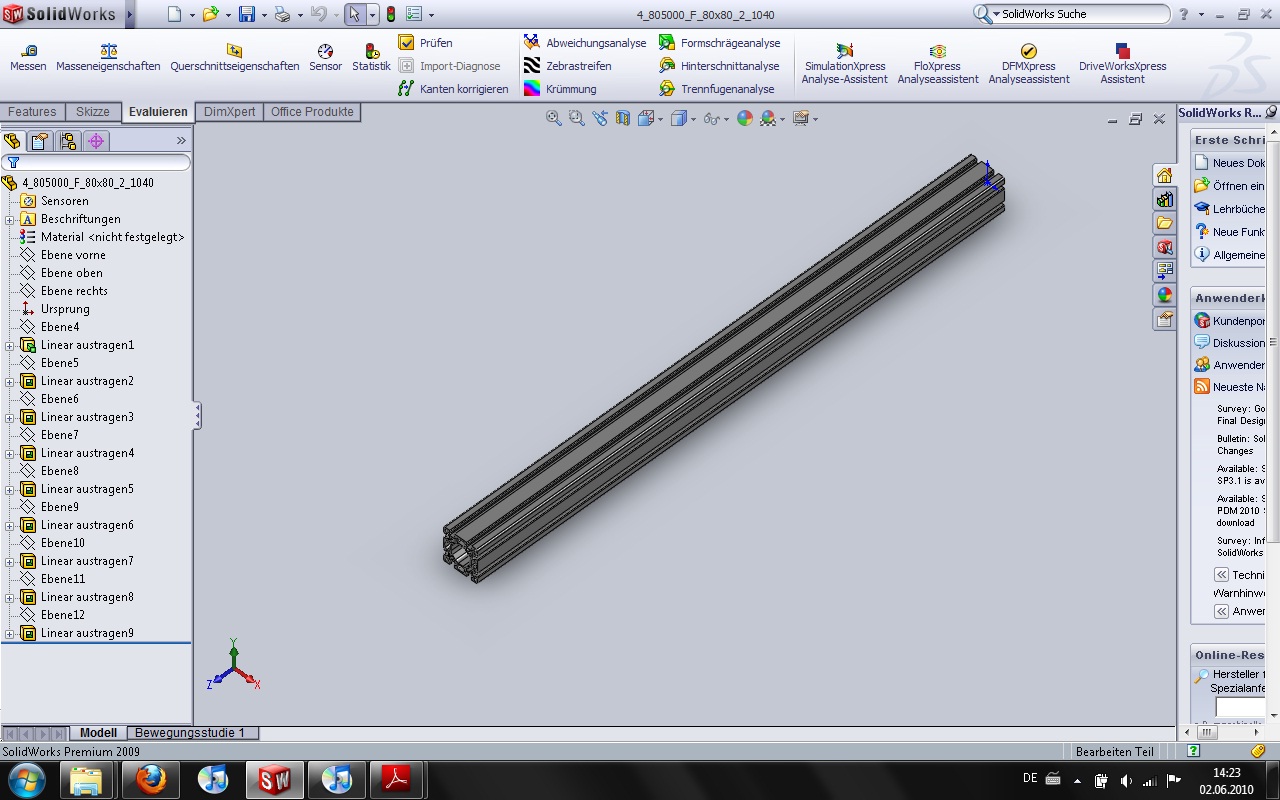Open Formschrägeanalyse draft analysis
Screen dimensions: 1280x800
pos(719,43)
